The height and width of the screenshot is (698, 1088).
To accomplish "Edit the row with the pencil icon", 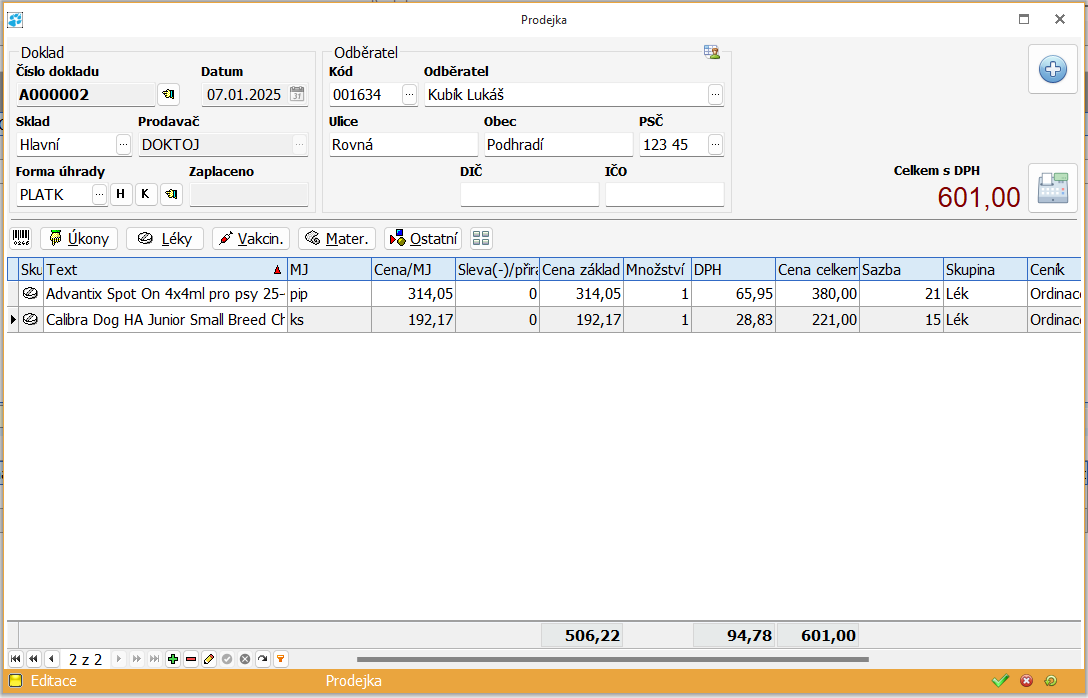I will click(x=209, y=659).
